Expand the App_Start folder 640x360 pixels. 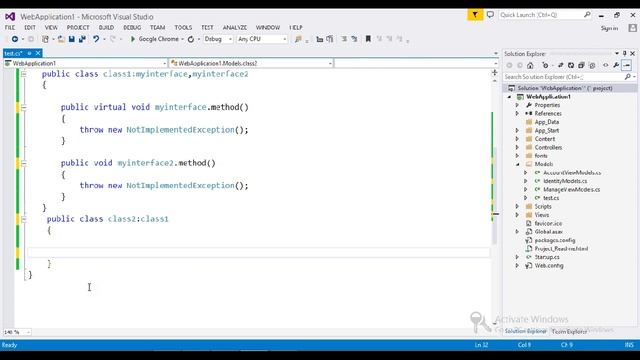pos(517,131)
